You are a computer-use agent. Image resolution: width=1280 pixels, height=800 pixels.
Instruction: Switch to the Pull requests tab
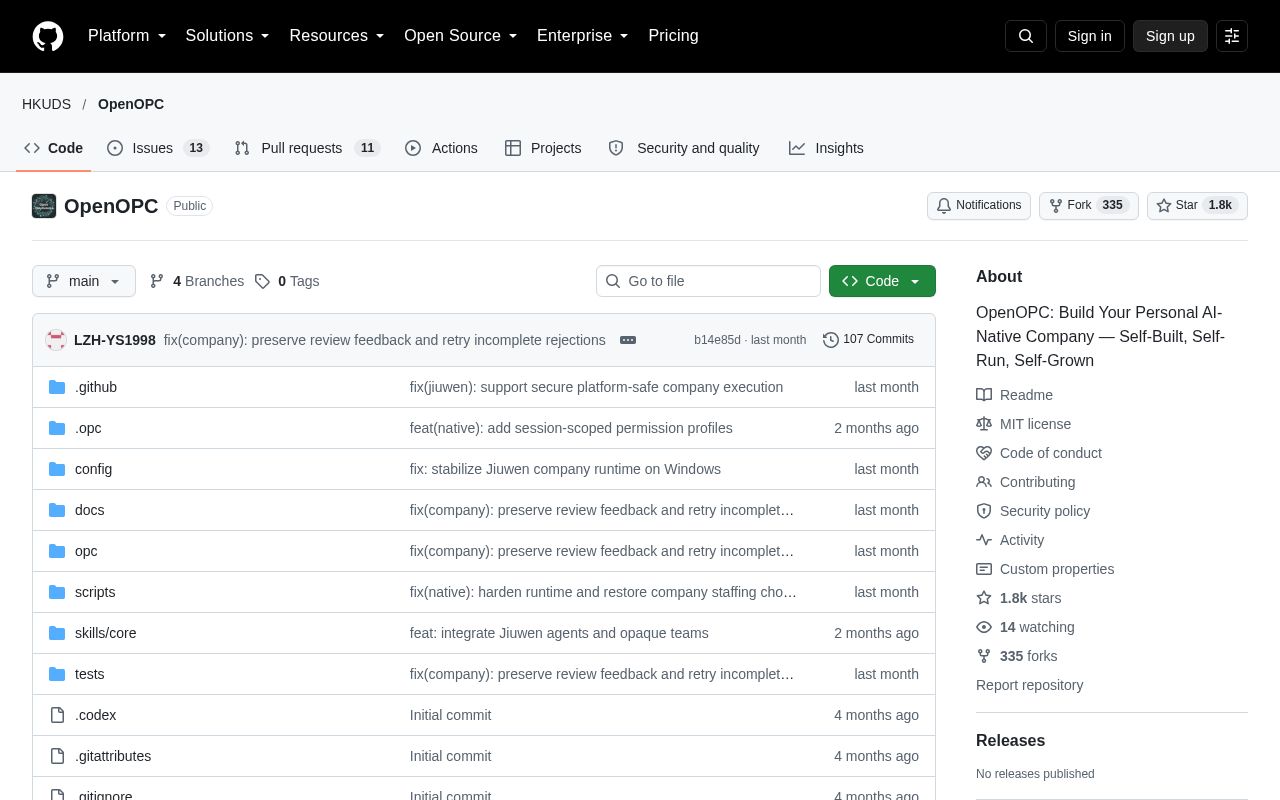click(x=307, y=148)
